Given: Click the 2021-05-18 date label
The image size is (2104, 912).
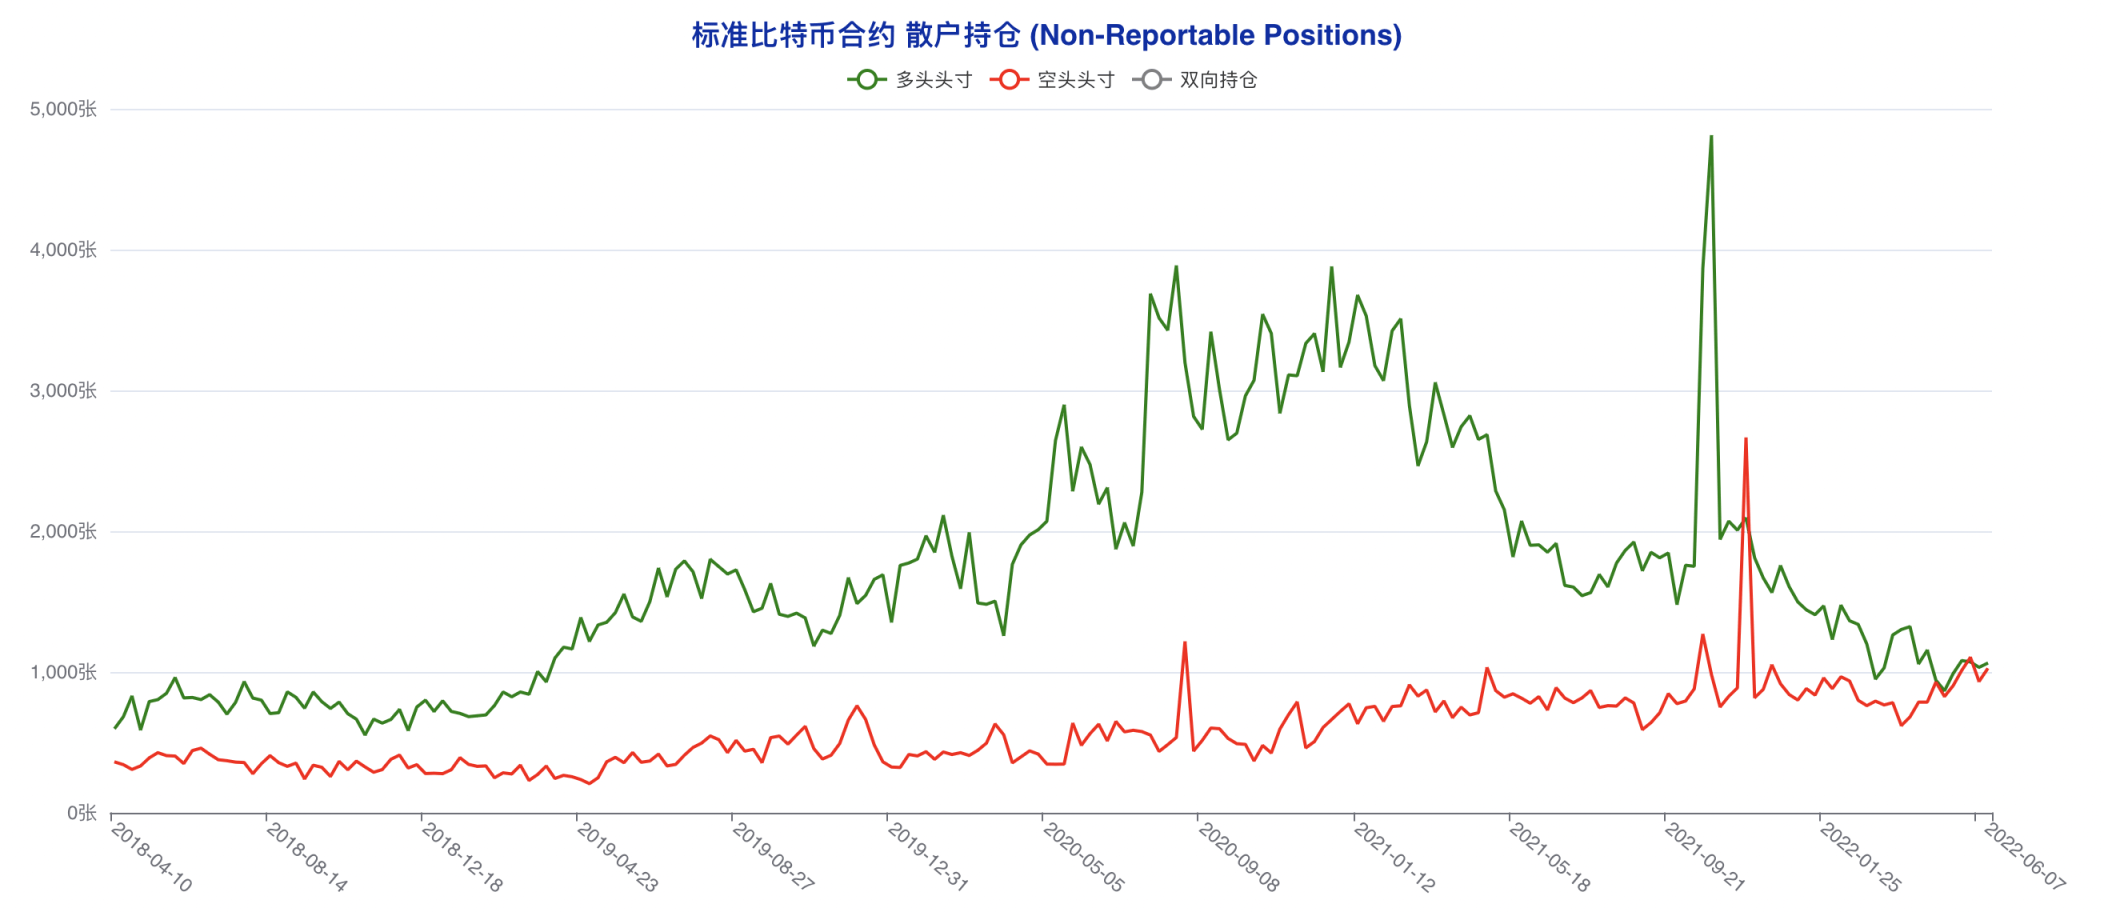Looking at the screenshot, I should click(x=1550, y=857).
